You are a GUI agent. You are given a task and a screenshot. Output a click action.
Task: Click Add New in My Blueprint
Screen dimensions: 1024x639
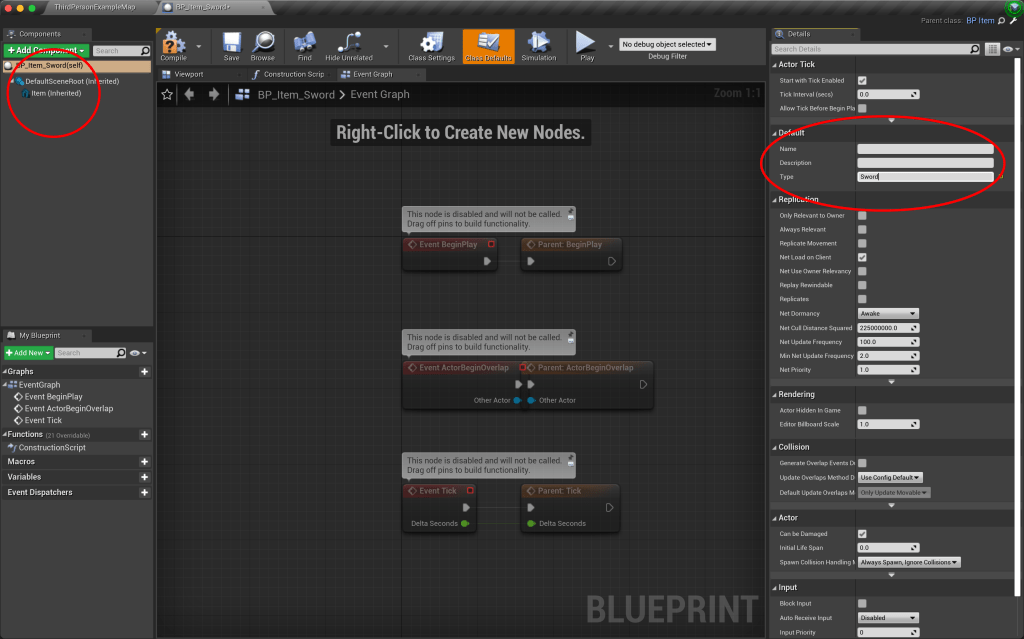[28, 353]
